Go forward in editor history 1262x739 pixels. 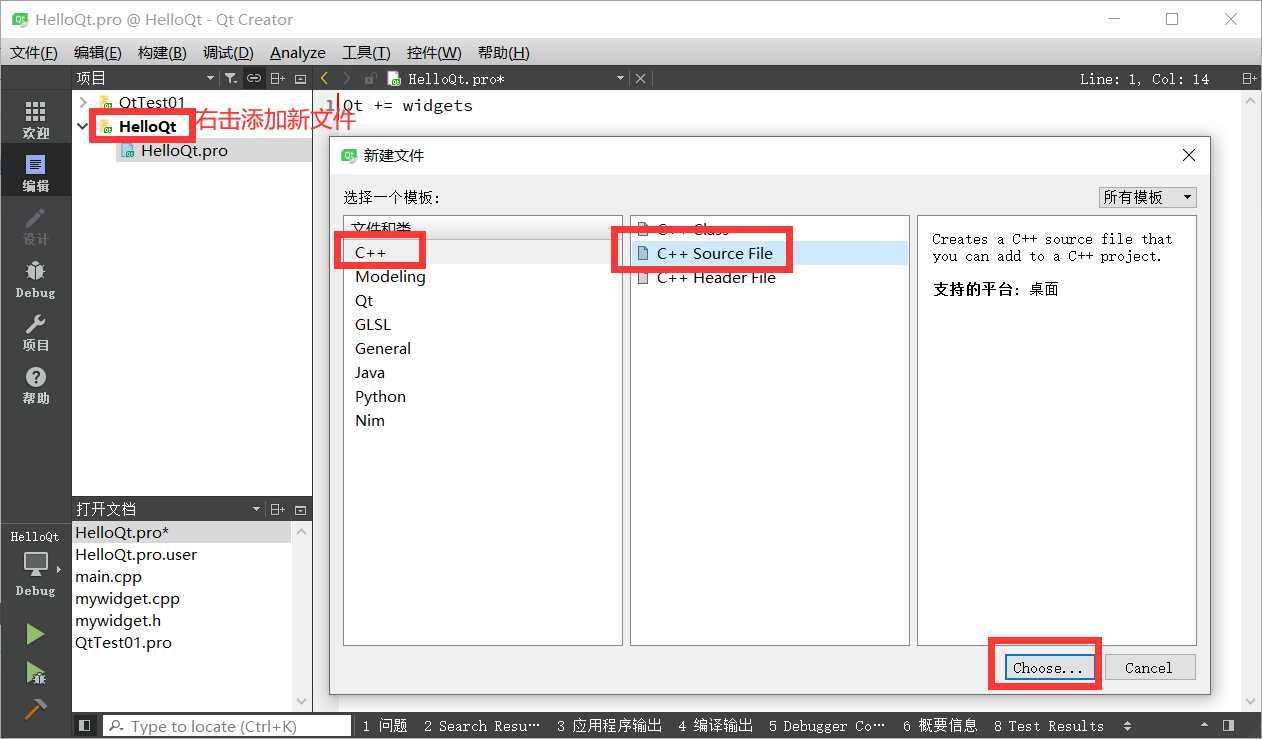pos(346,78)
